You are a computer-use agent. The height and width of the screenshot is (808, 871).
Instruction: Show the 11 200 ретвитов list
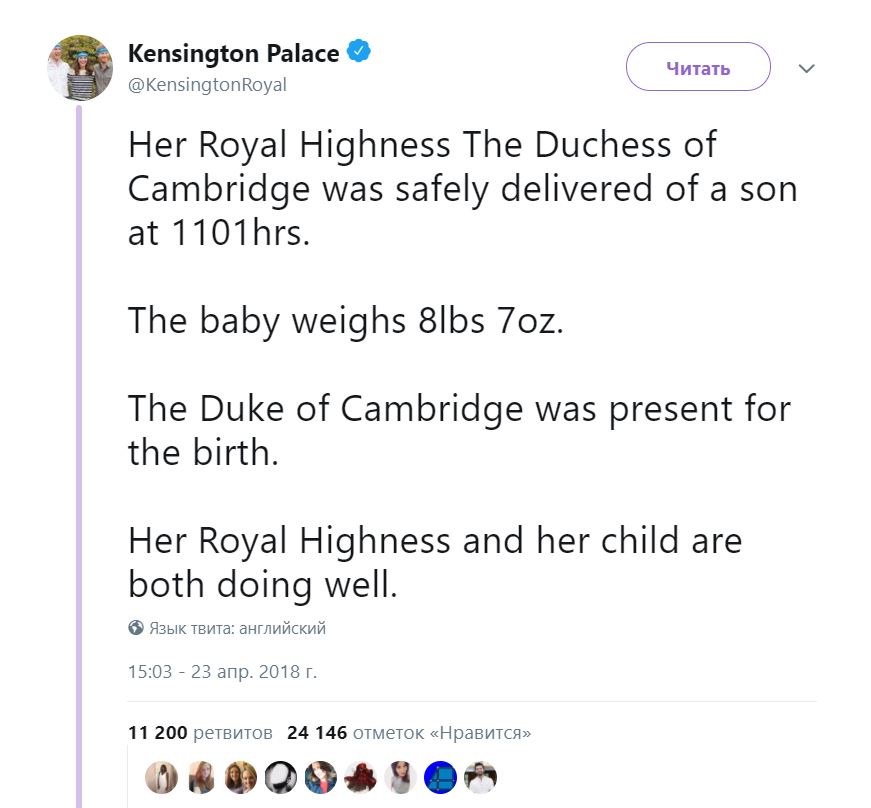click(x=200, y=733)
